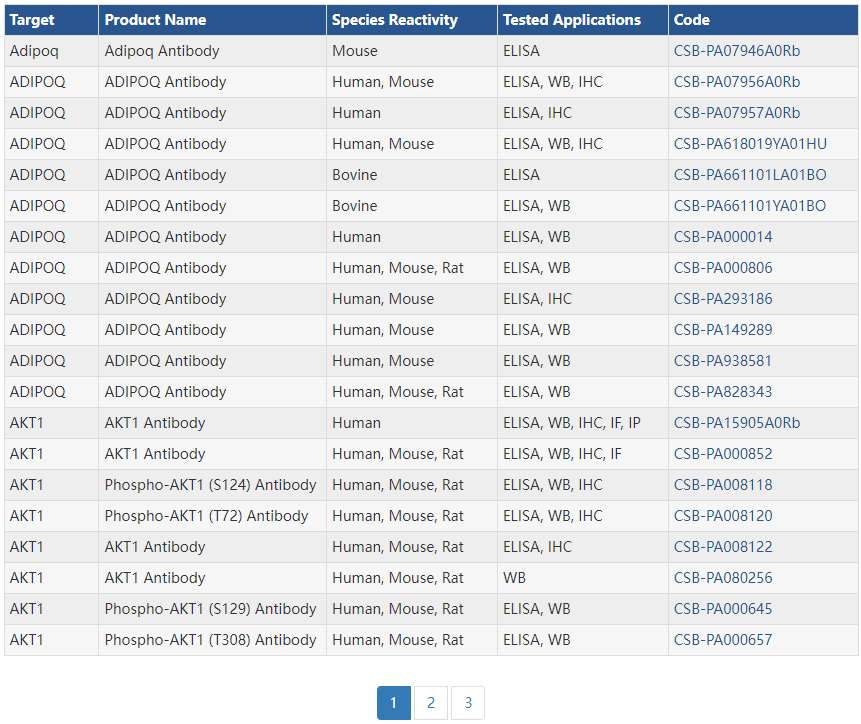Viewport: 861px width, 724px height.
Task: Follow the CSB-PA828343 code link
Action: coord(723,392)
